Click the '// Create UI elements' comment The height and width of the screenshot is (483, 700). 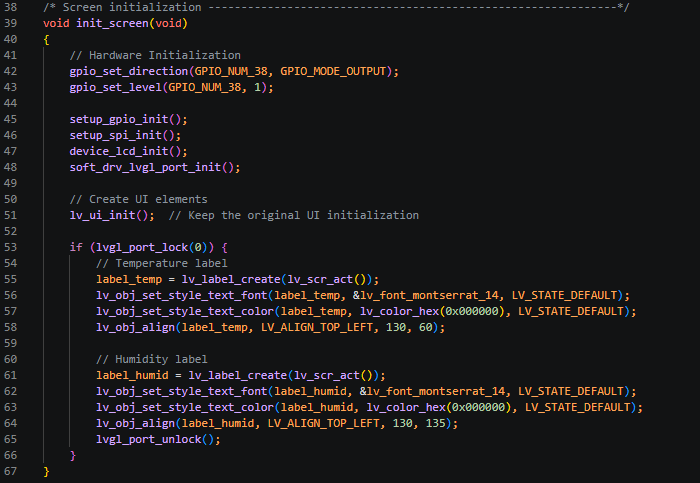(138, 200)
